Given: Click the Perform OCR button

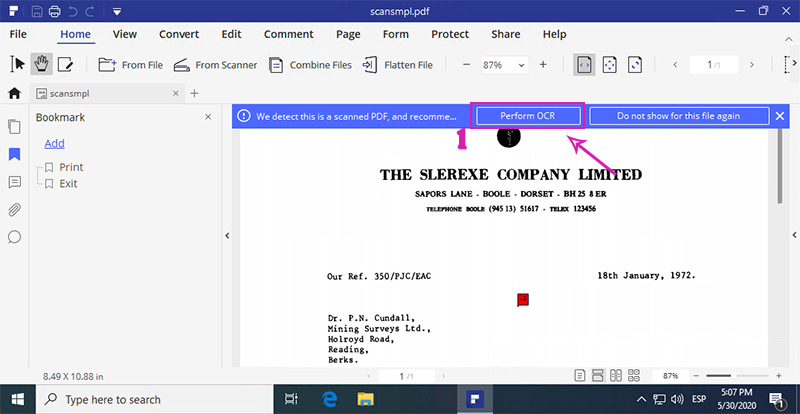Looking at the screenshot, I should (528, 116).
